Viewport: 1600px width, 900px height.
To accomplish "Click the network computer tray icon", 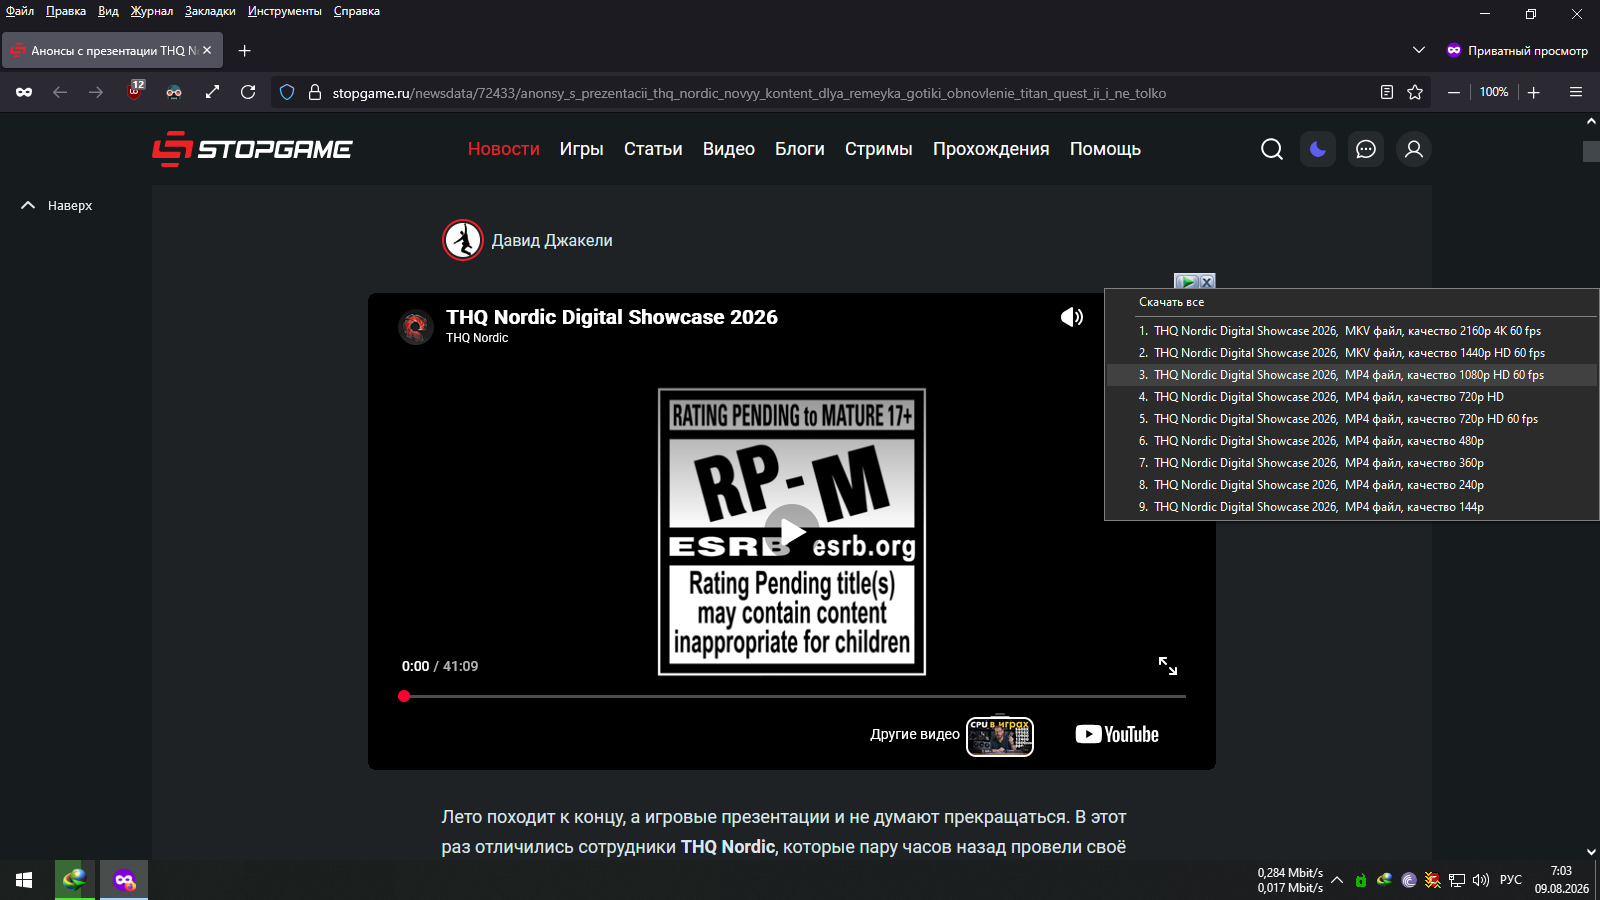I will (x=1457, y=880).
